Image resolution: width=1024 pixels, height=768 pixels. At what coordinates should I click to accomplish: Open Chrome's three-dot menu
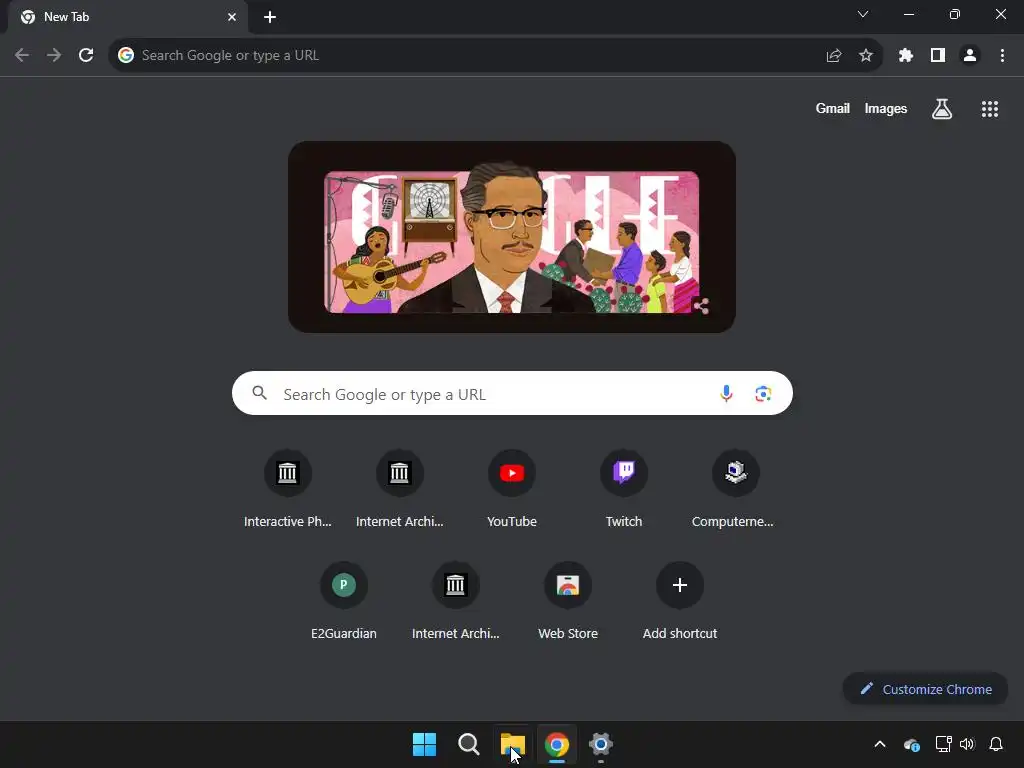click(x=1002, y=56)
